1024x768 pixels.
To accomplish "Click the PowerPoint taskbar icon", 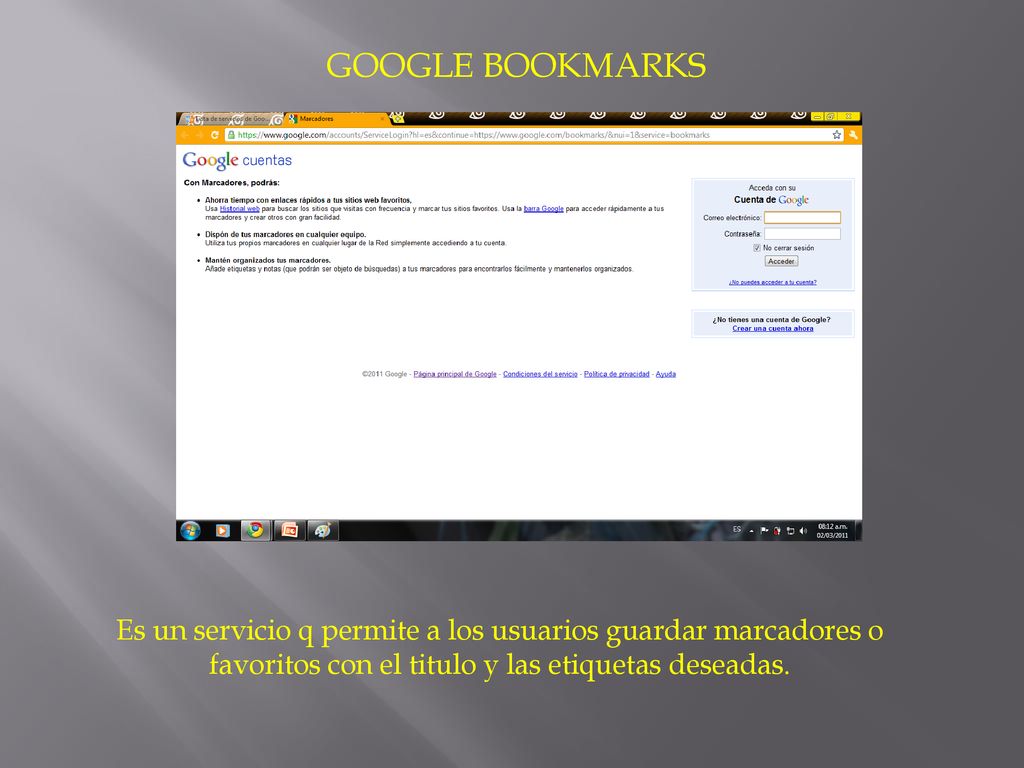I will (x=289, y=530).
